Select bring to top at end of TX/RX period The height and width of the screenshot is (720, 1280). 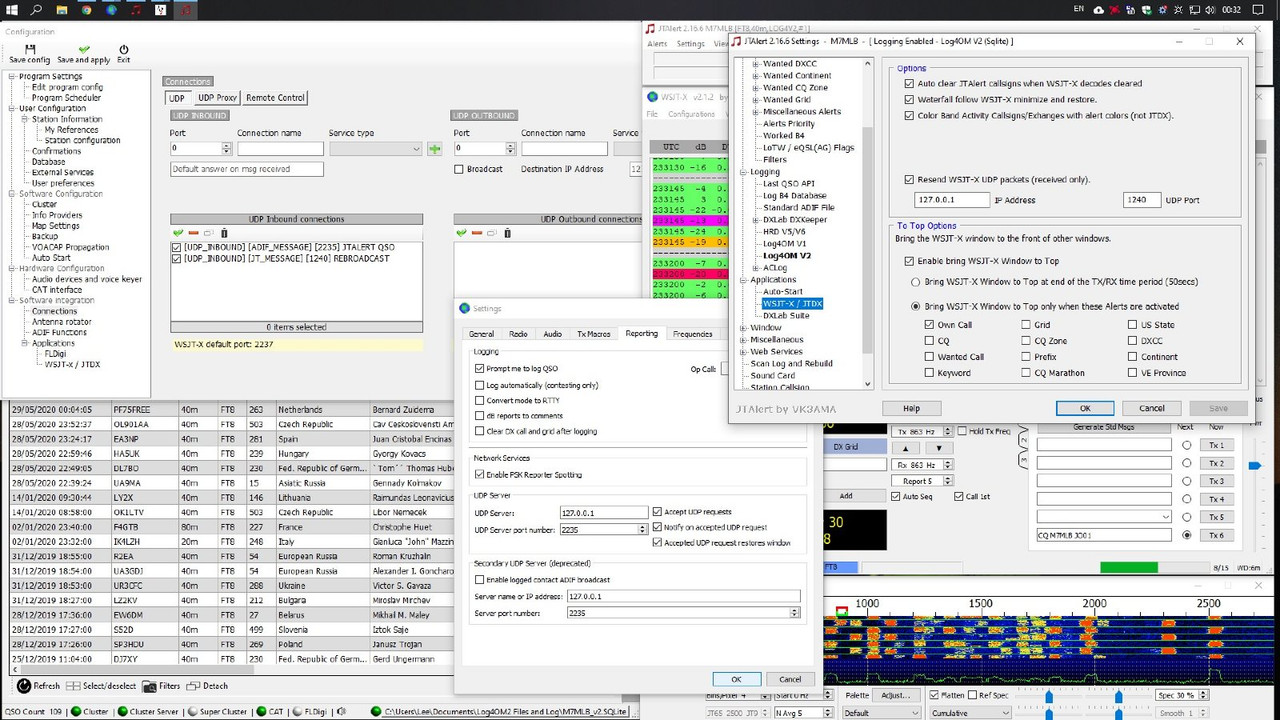click(916, 282)
